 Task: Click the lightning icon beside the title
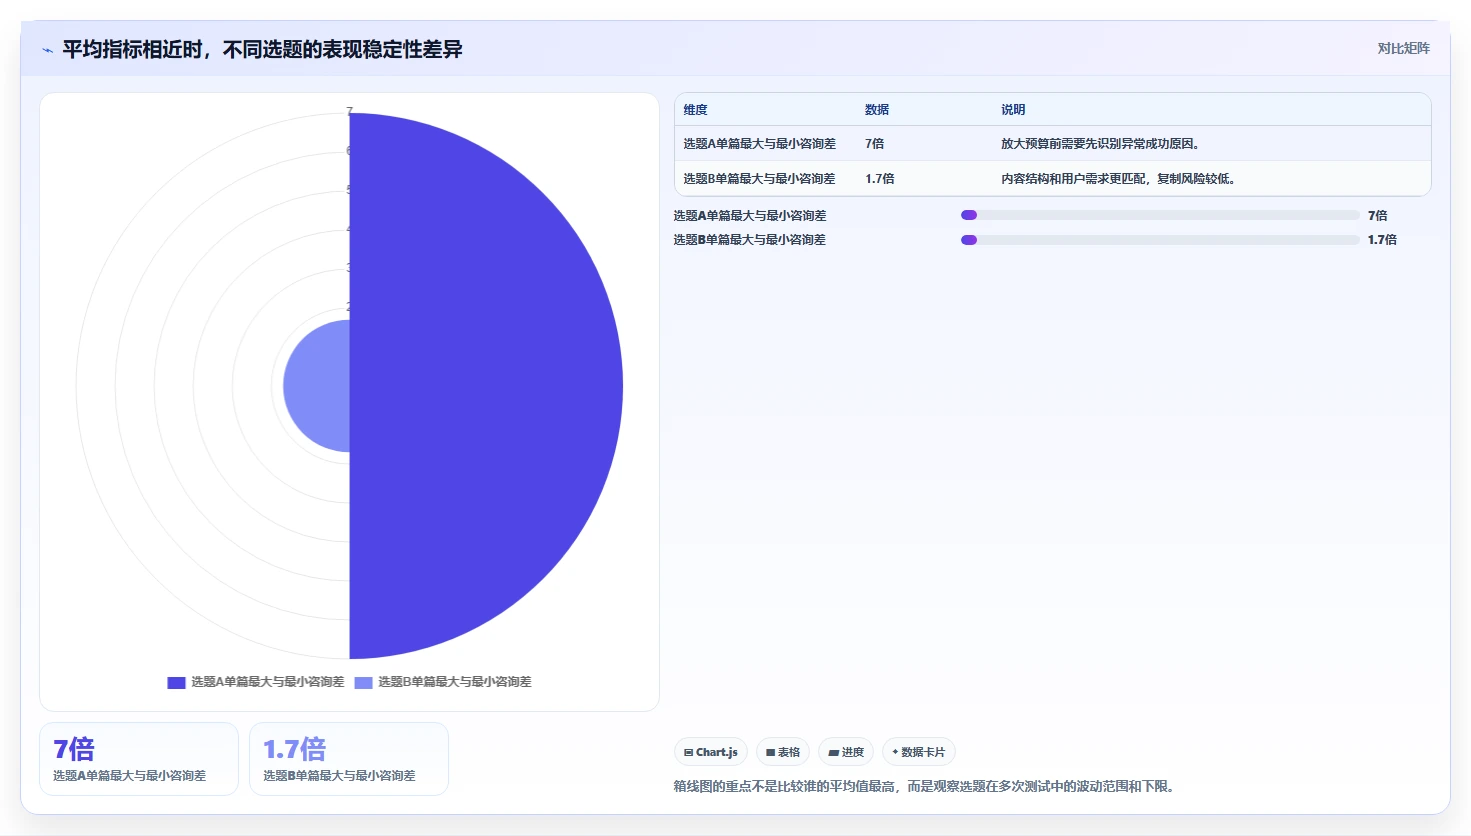(x=47, y=50)
